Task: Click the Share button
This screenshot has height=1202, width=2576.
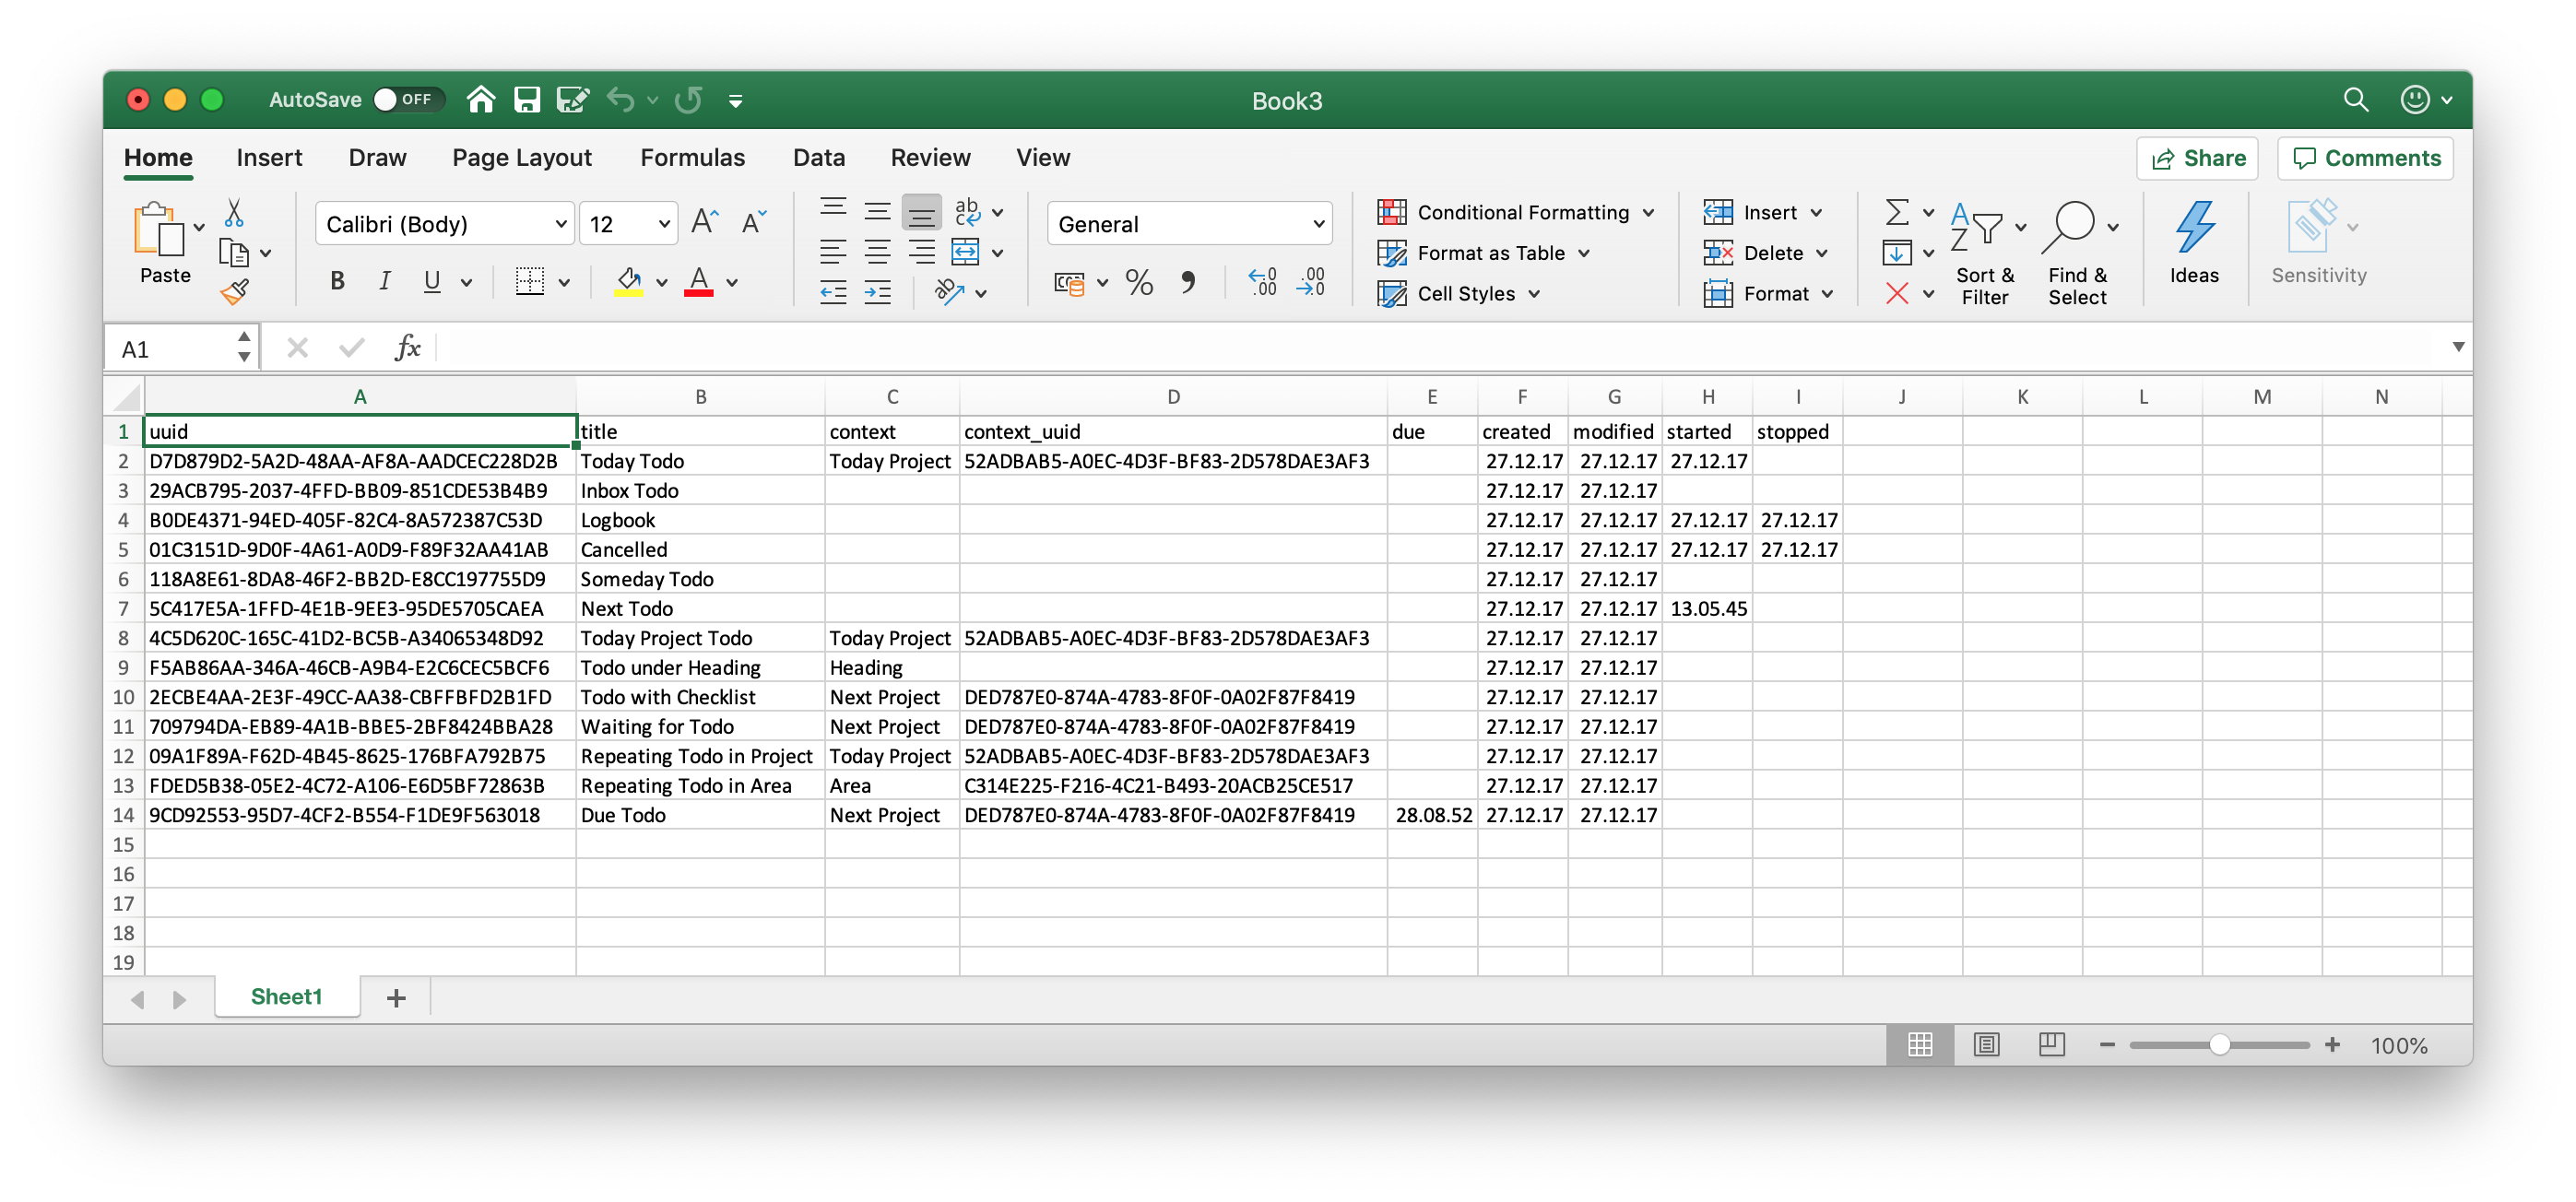Action: [x=2197, y=158]
